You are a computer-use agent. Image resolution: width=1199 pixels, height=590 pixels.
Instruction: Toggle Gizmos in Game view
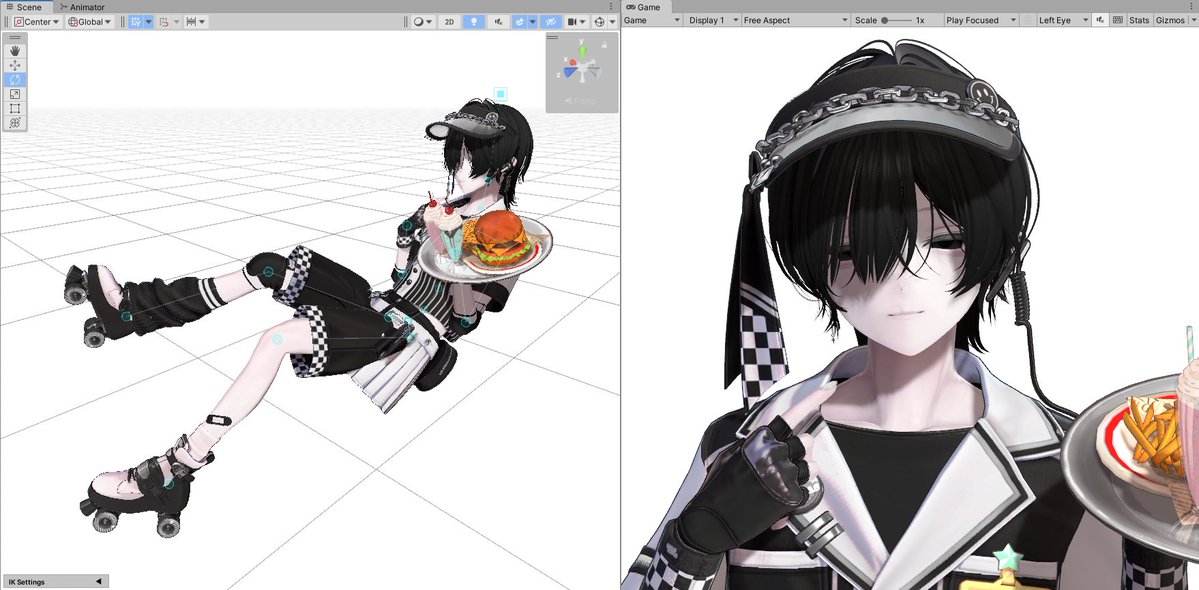[x=1169, y=21]
